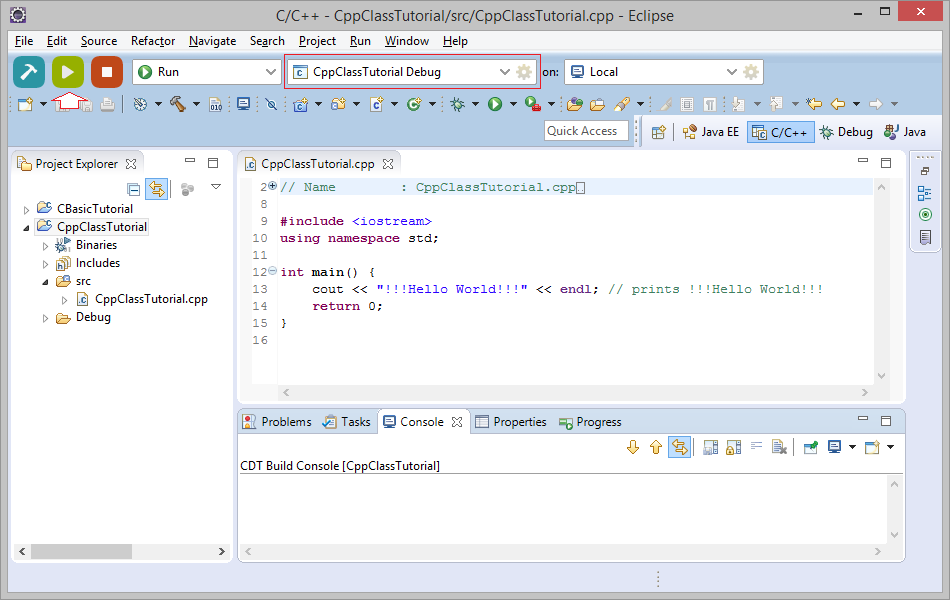Toggle Pin Console icon
950x600 pixels.
pyautogui.click(x=811, y=447)
